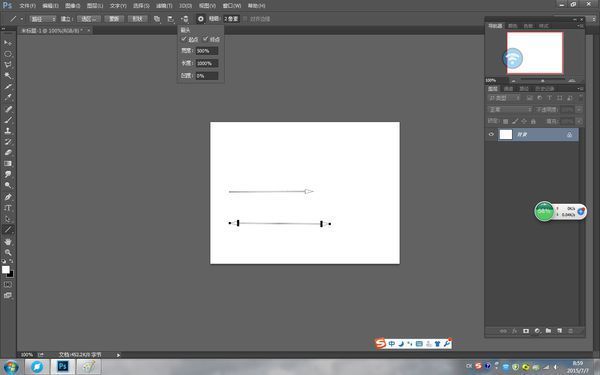
Task: Toggle Quick Mask mode icon
Action: (x=8, y=285)
